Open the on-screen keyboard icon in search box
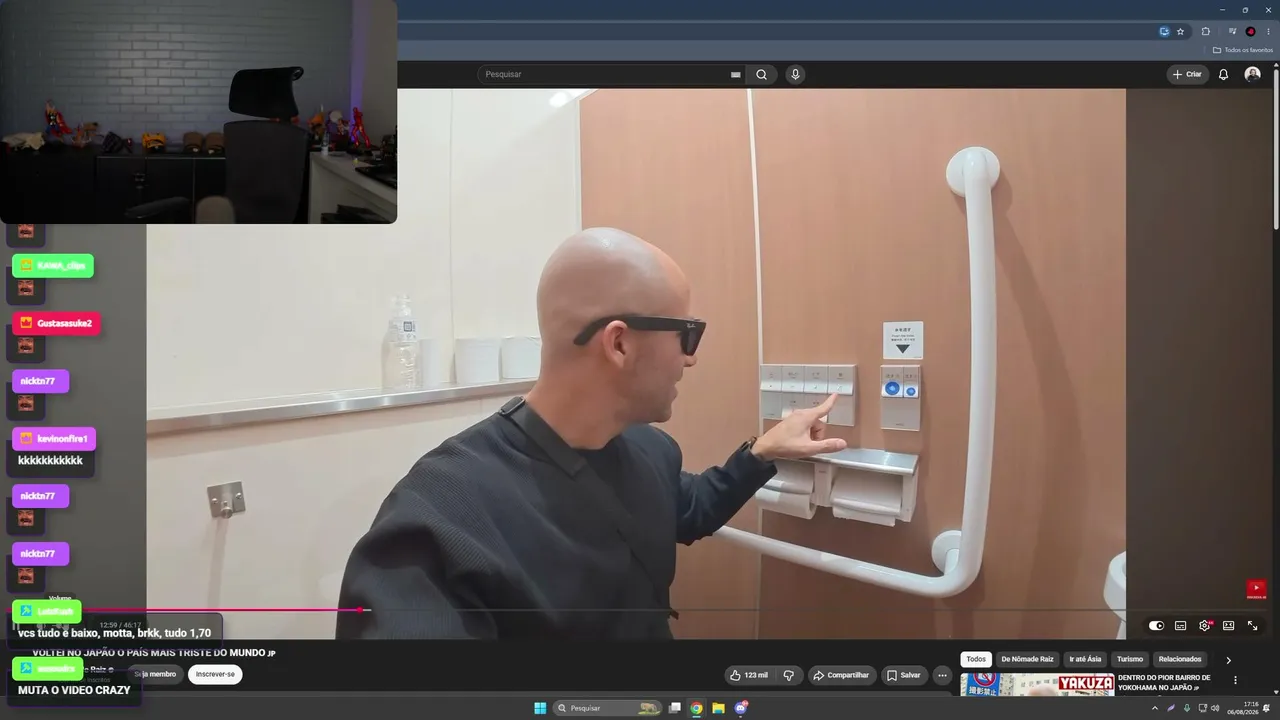Screen dimensions: 1280x720 tap(736, 74)
